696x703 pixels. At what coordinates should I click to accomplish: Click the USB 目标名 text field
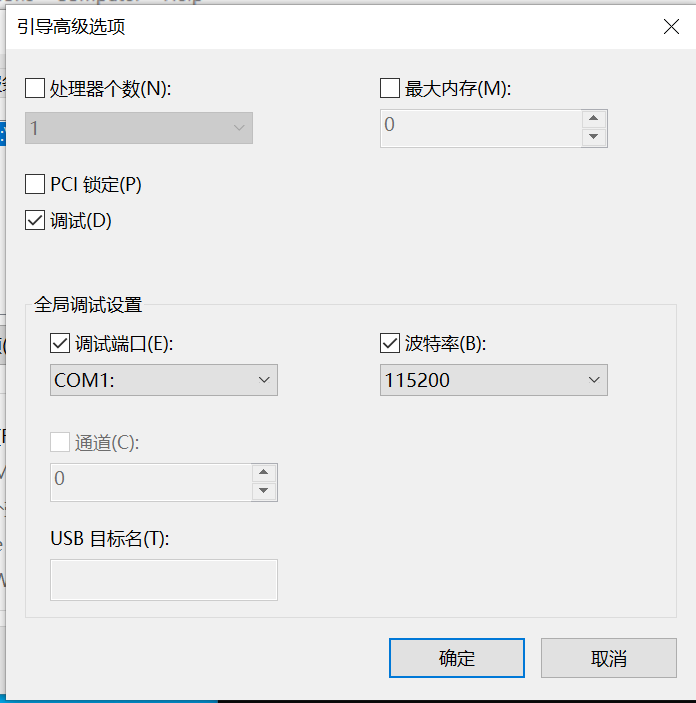tap(163, 579)
